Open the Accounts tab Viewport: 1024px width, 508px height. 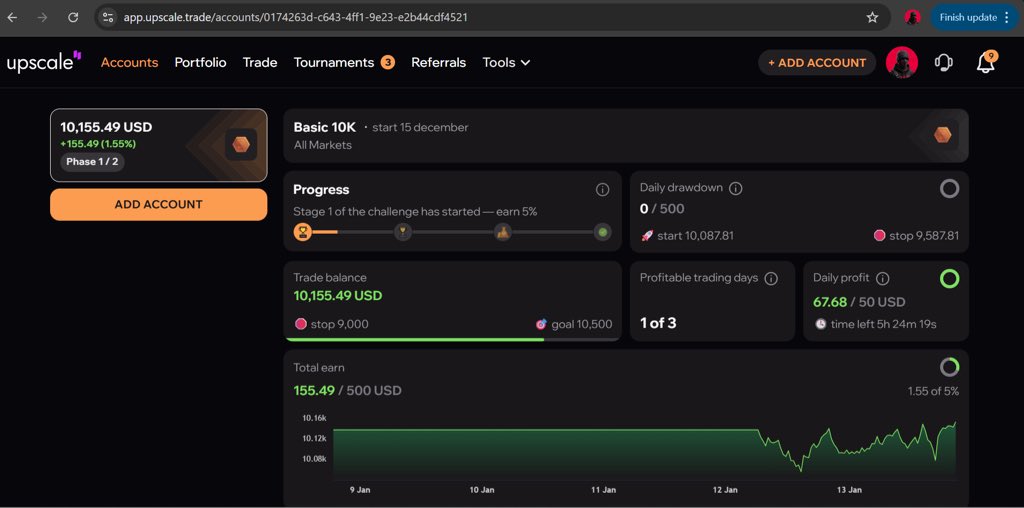[129, 63]
